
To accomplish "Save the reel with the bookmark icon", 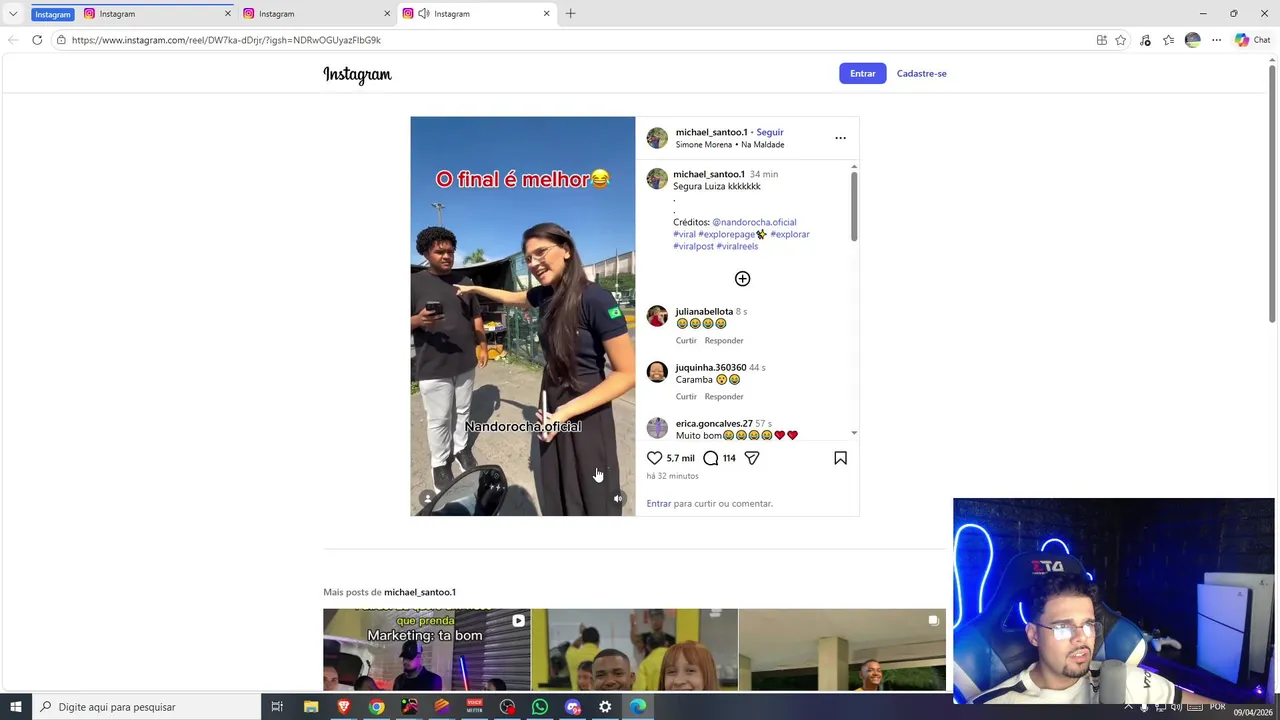I will 840,458.
